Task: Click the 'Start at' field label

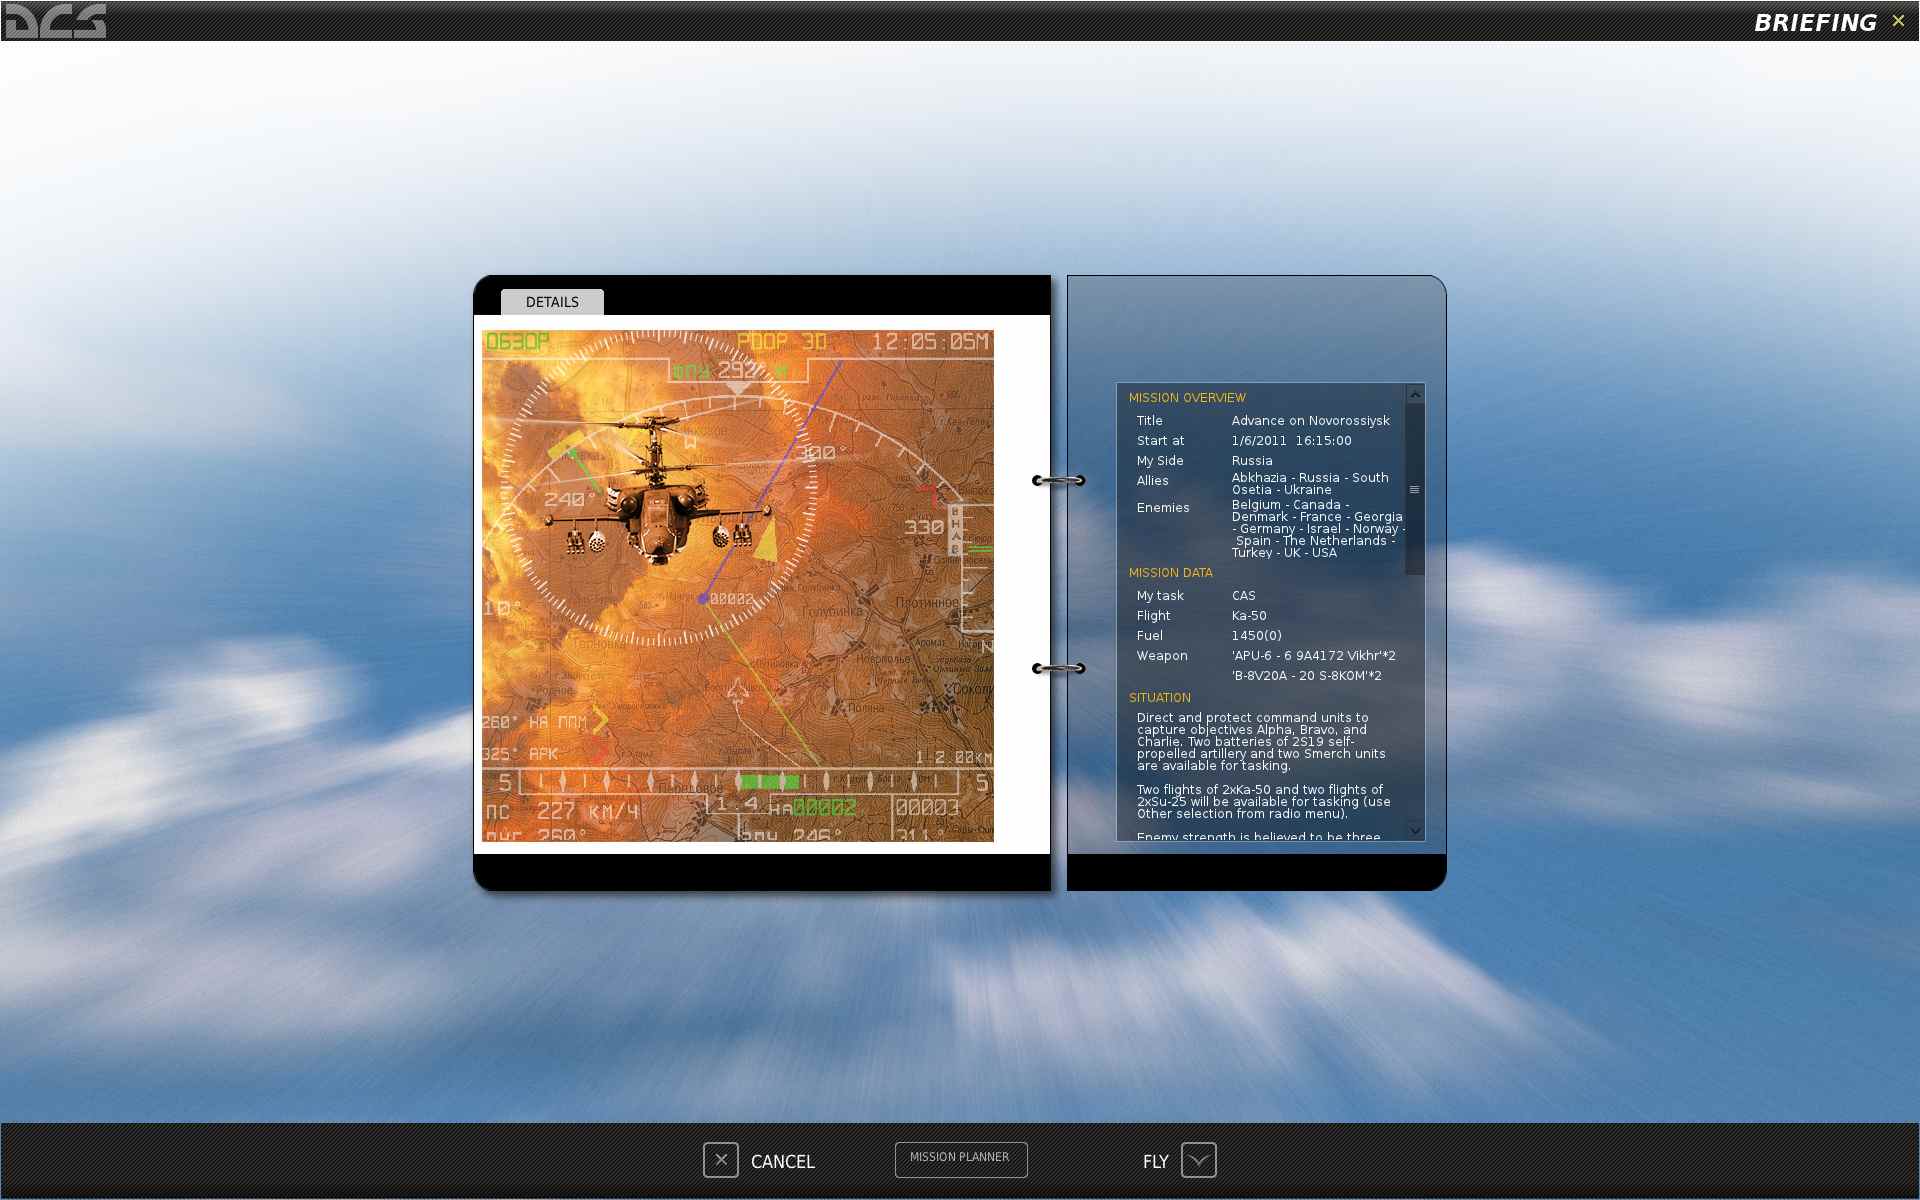Action: click(1160, 441)
